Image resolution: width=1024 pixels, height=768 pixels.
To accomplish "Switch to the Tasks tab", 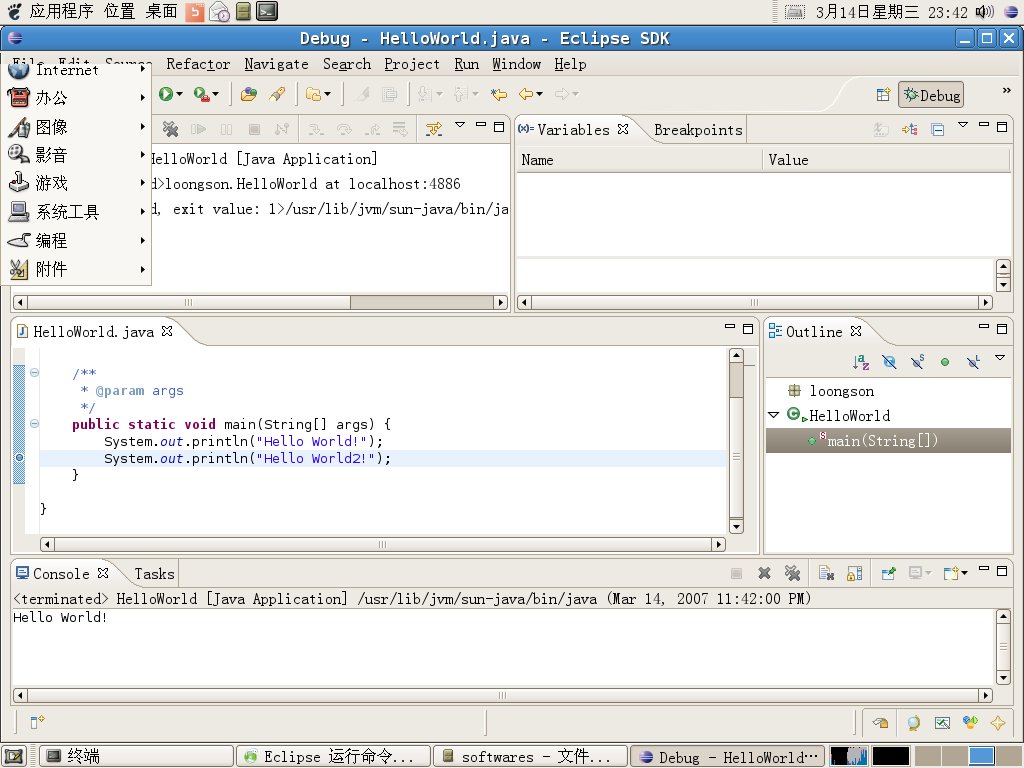I will [154, 573].
